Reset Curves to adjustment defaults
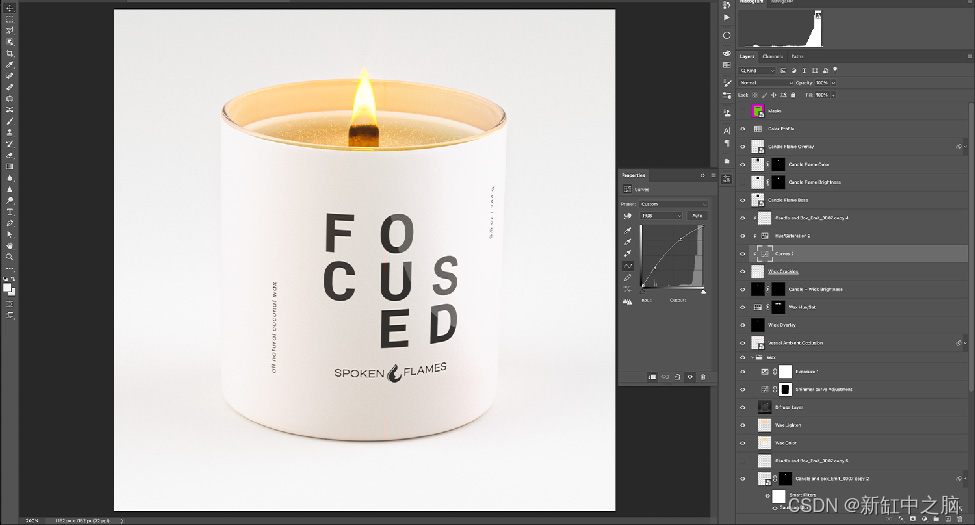 (678, 377)
